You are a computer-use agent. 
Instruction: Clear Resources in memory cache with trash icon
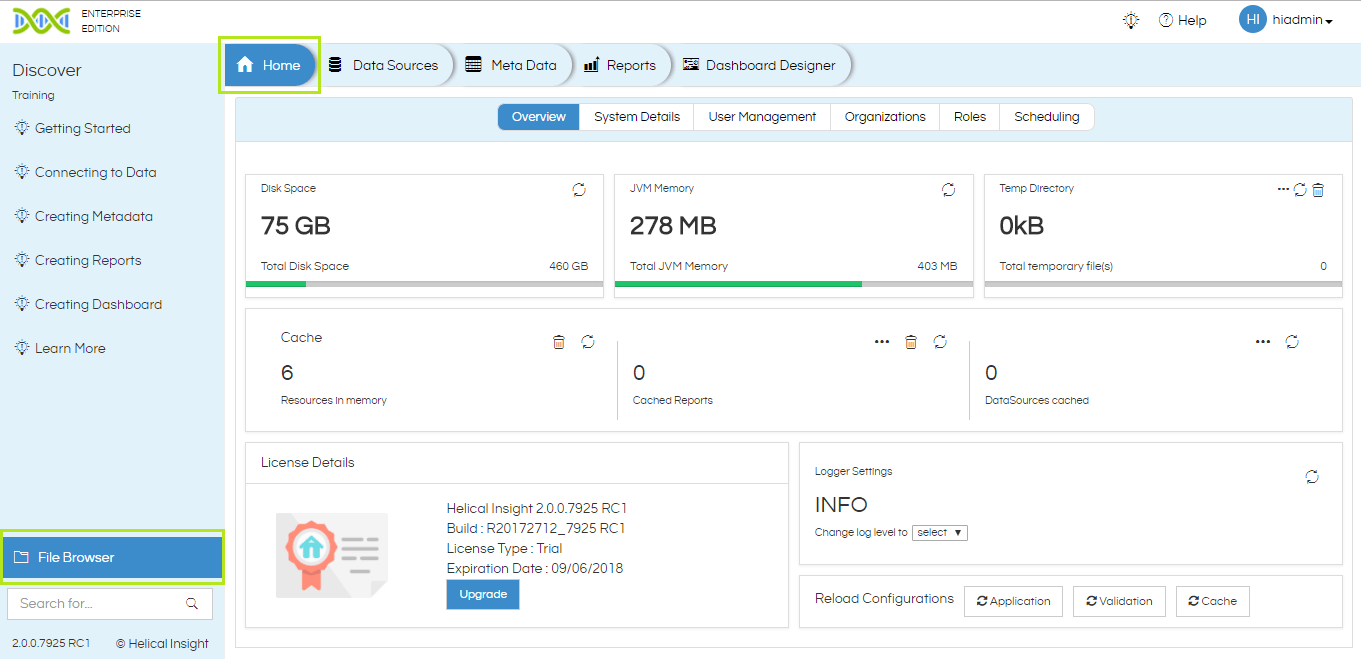click(559, 342)
